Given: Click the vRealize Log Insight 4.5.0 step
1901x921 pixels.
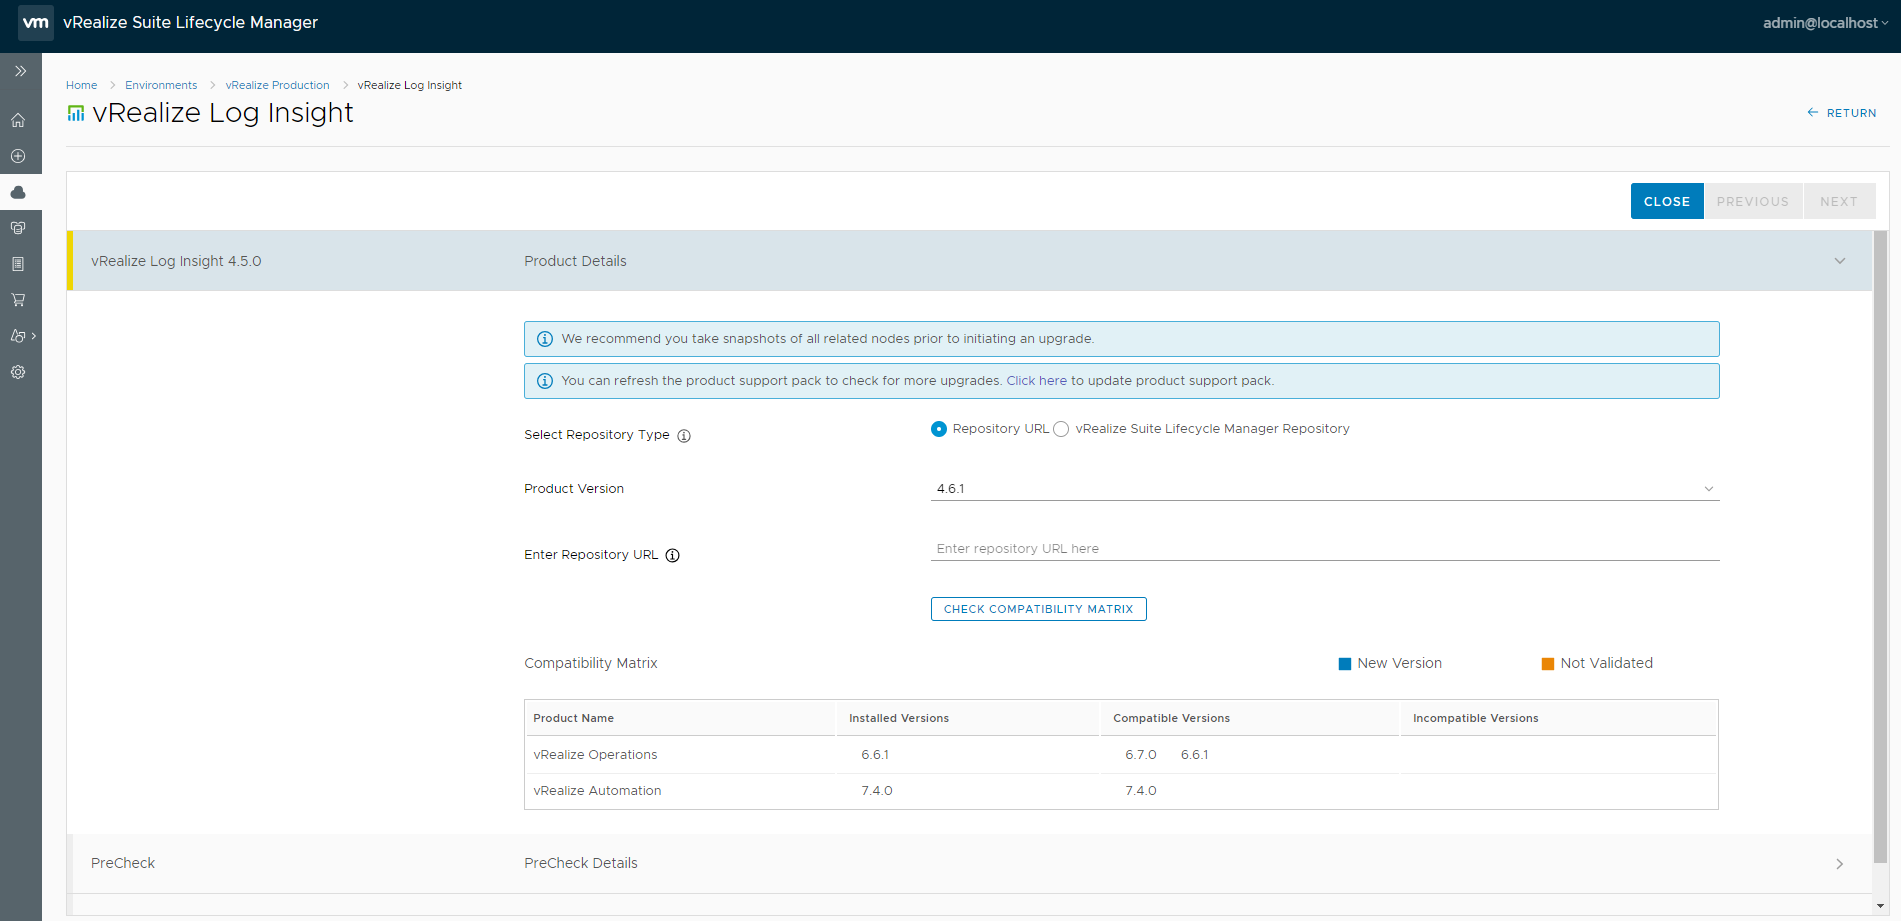Looking at the screenshot, I should click(176, 261).
